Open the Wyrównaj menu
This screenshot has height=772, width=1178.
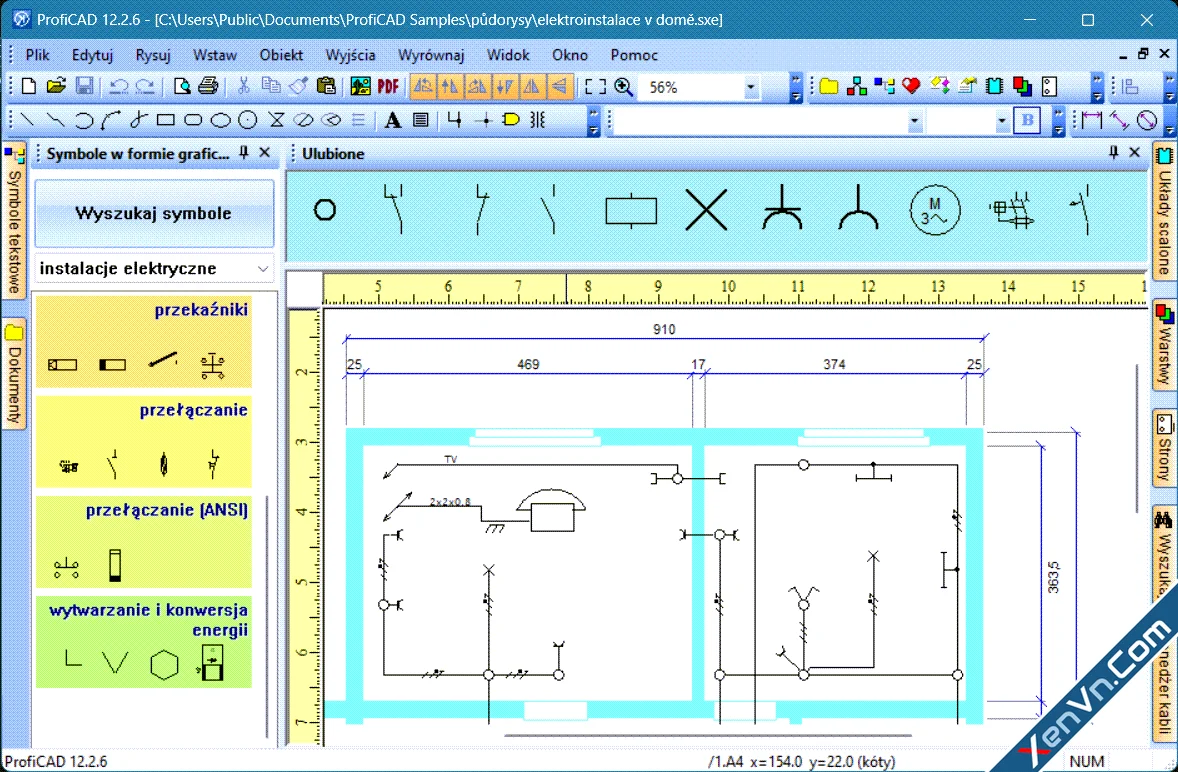pyautogui.click(x=431, y=55)
